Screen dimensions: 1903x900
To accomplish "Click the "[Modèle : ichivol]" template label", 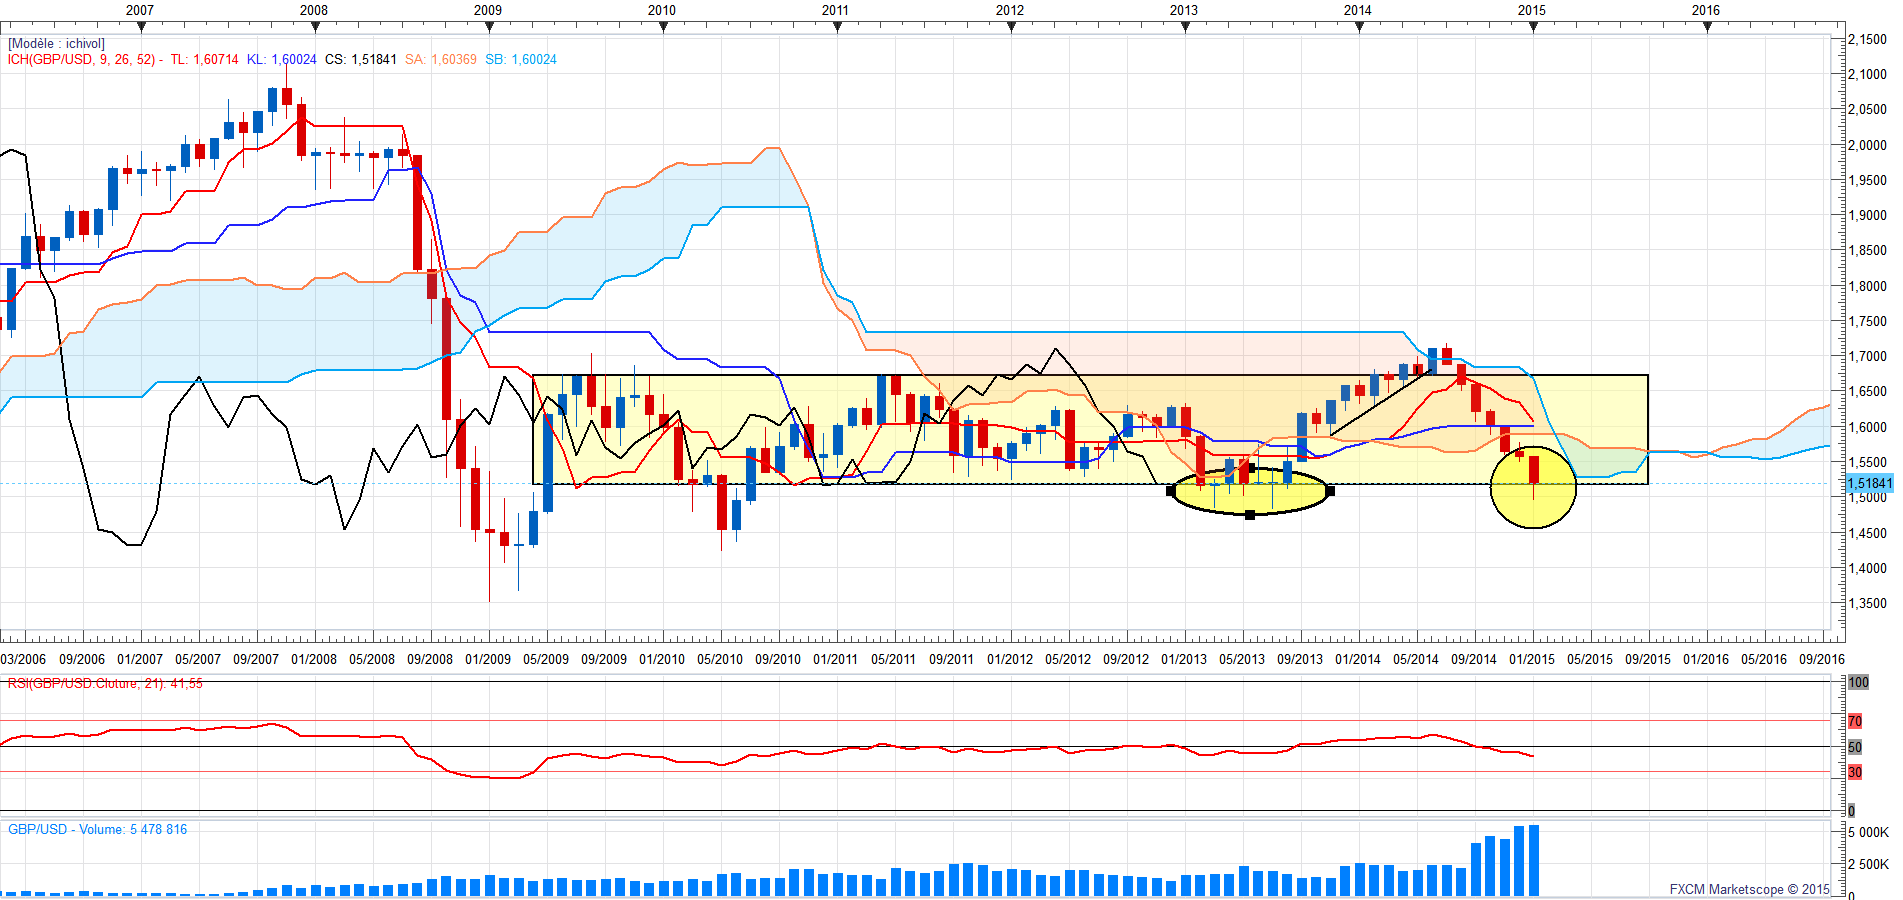I will 56,44.
